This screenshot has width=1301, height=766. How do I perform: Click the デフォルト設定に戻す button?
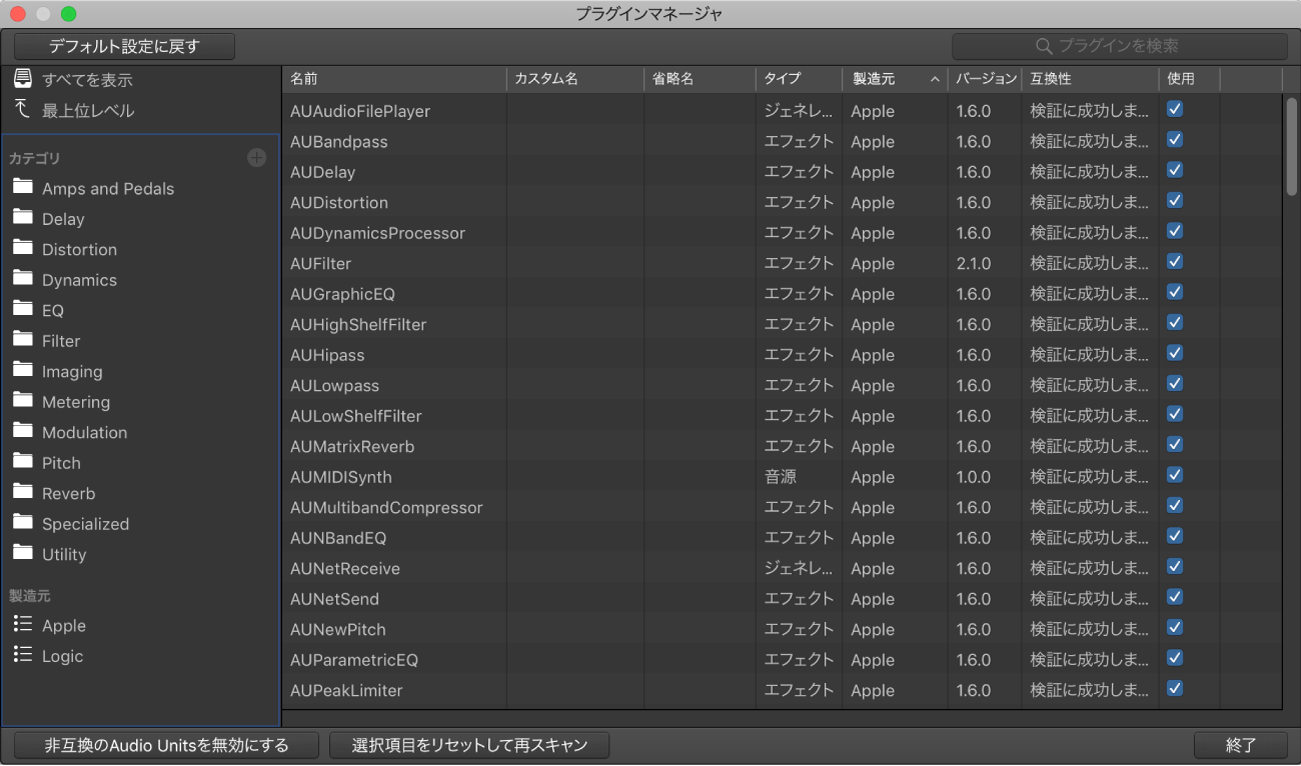(125, 46)
